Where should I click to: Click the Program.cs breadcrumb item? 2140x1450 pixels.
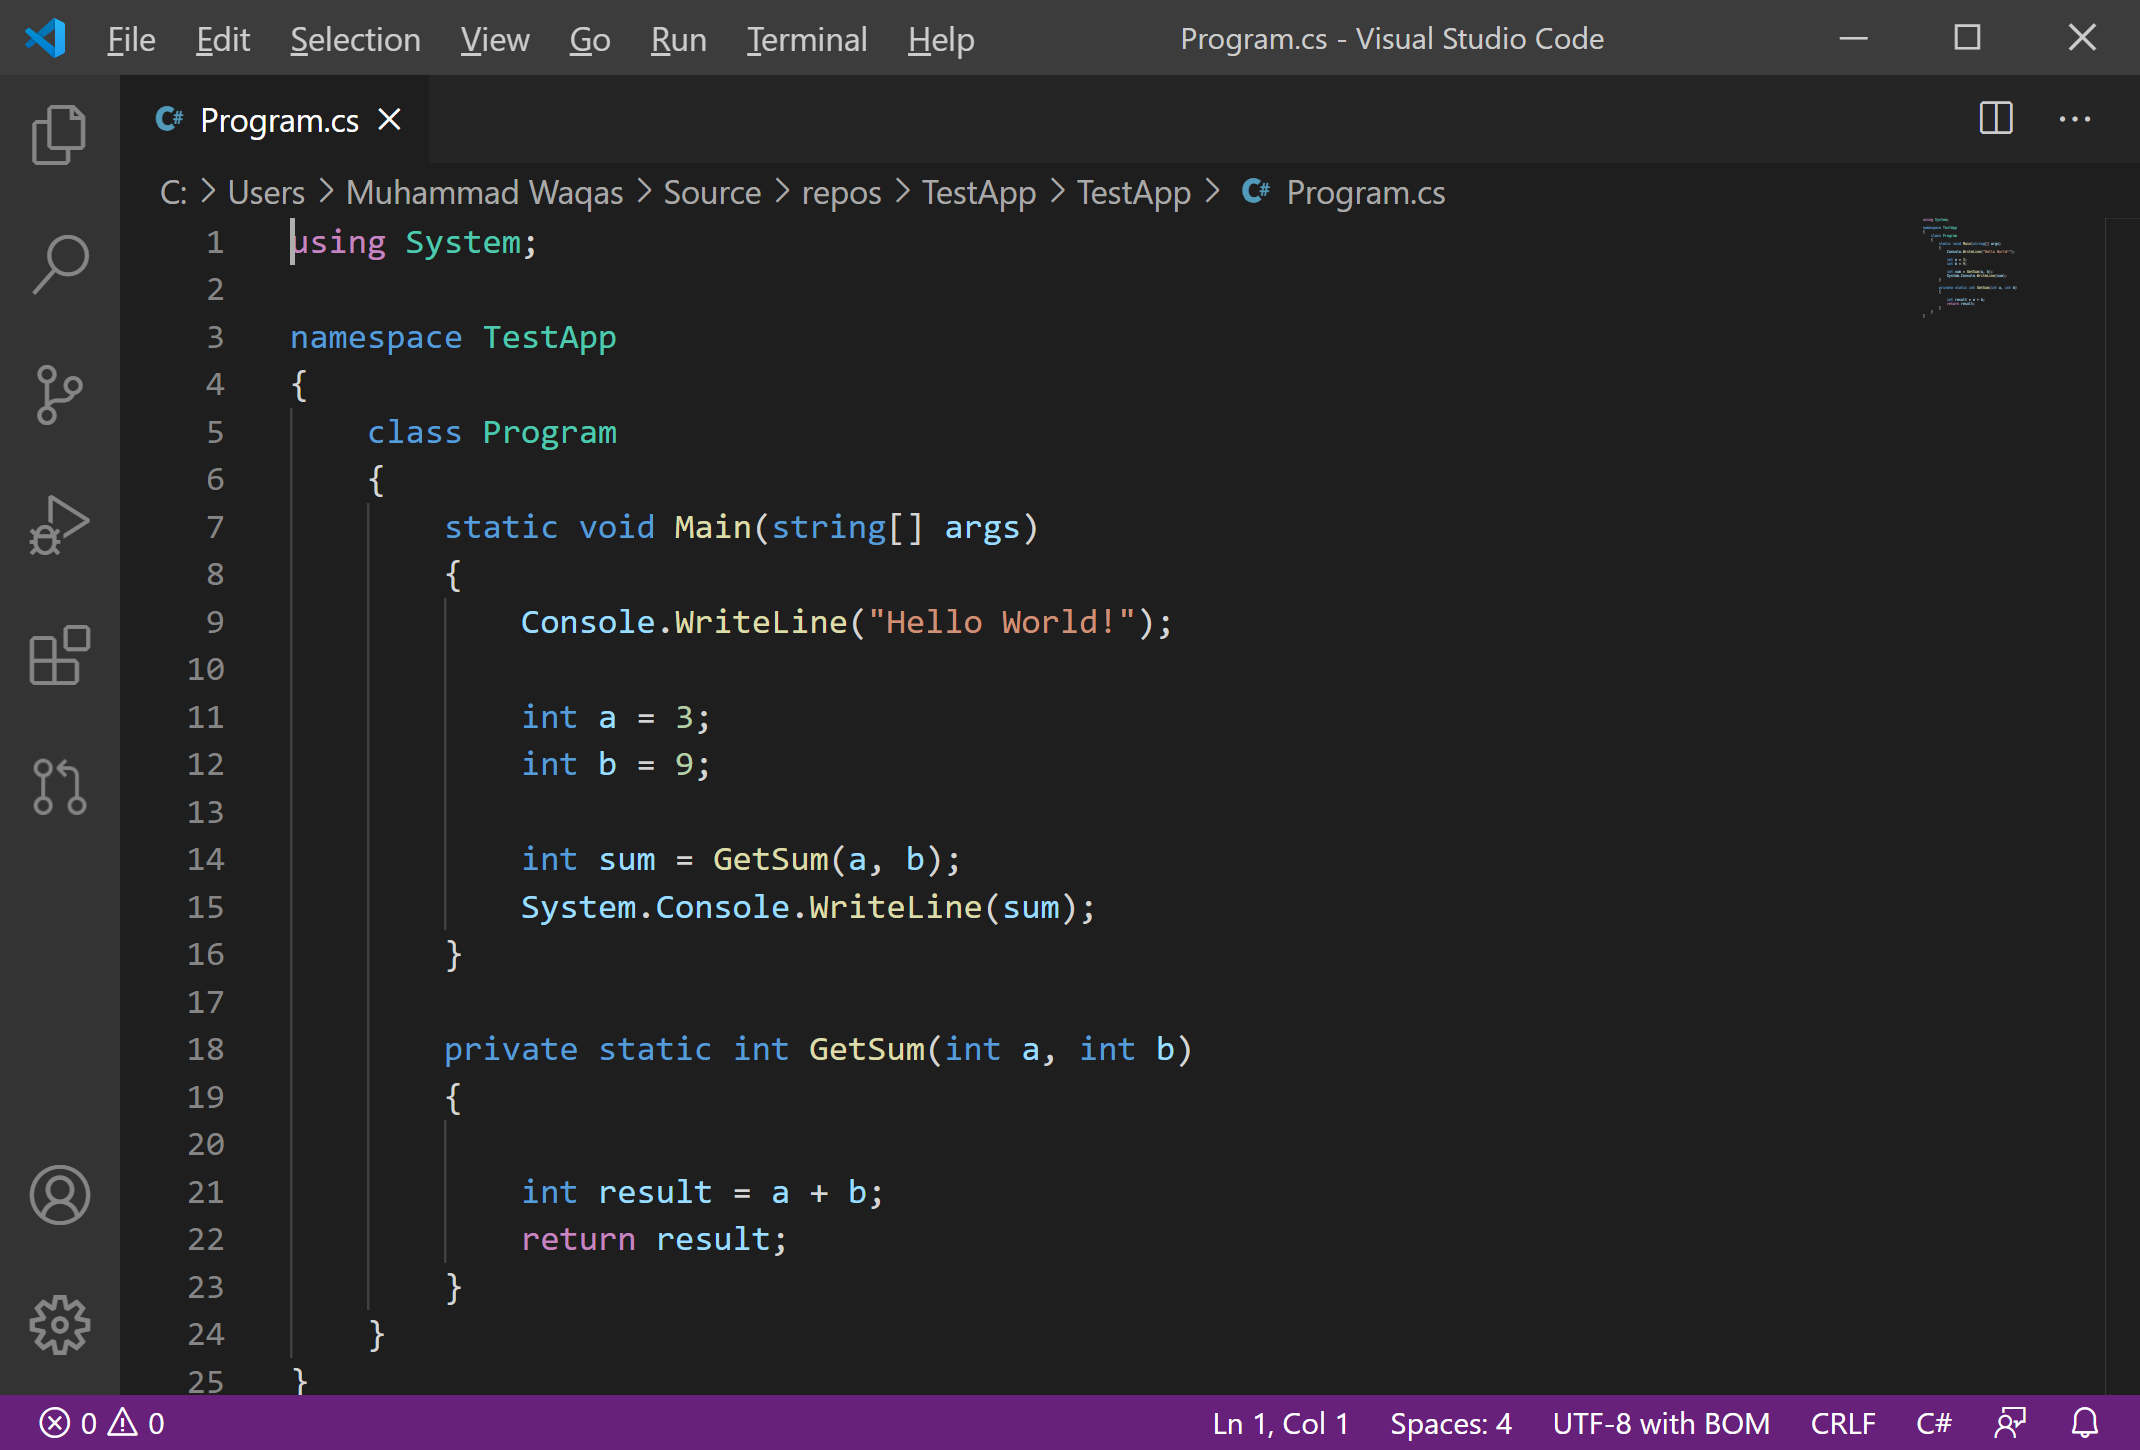[1367, 193]
